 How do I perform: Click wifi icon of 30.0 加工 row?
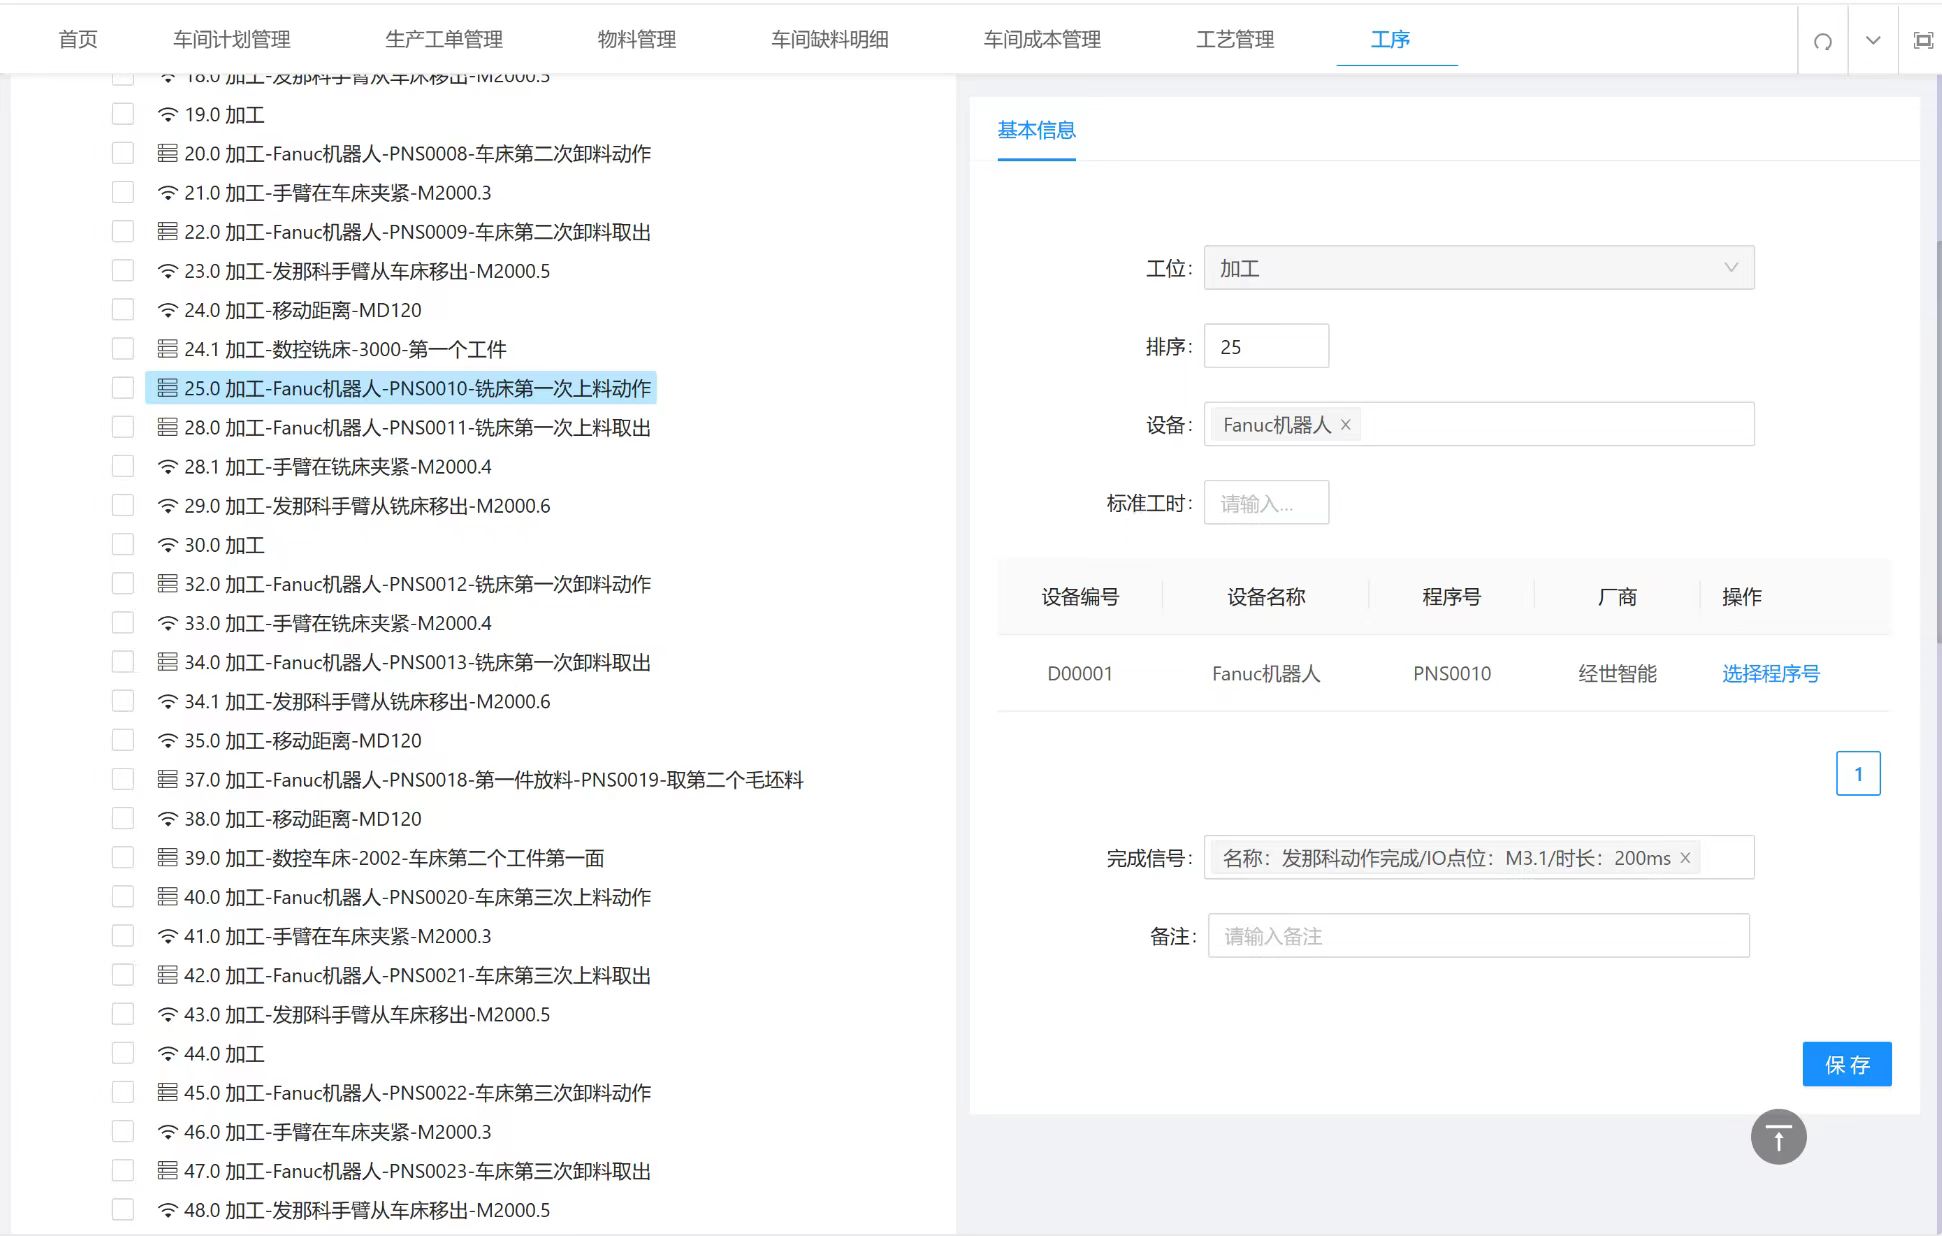coord(168,545)
